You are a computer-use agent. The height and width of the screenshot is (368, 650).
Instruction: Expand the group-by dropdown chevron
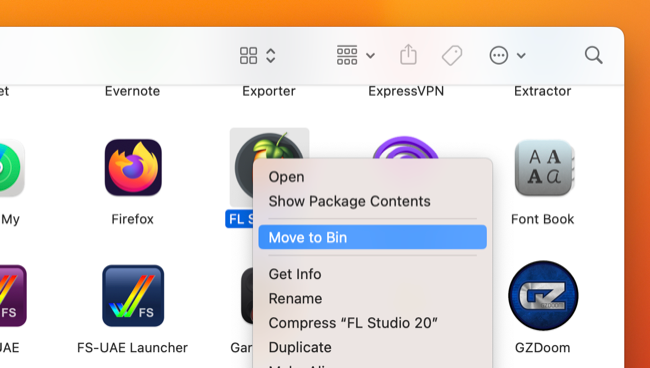tap(371, 56)
